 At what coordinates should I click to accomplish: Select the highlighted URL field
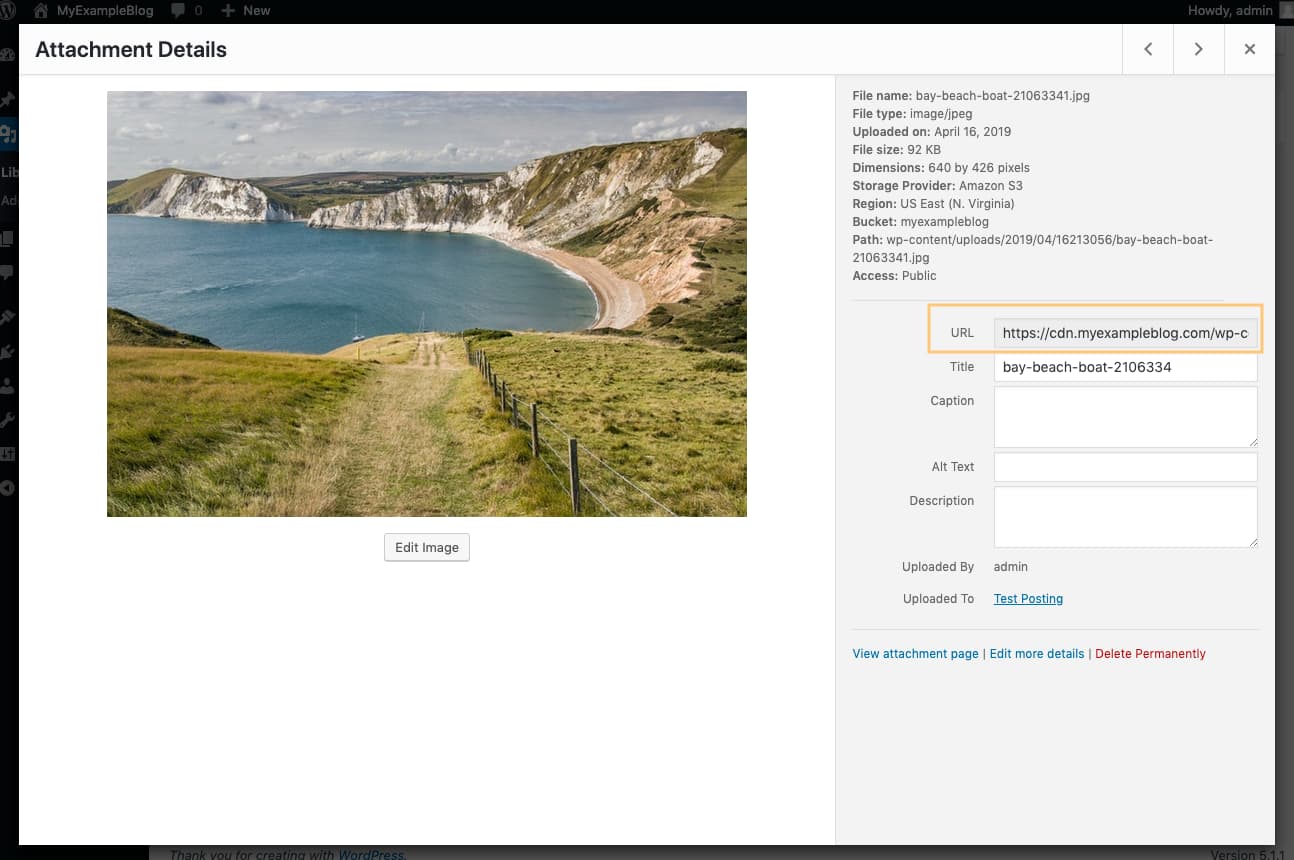pos(1125,332)
